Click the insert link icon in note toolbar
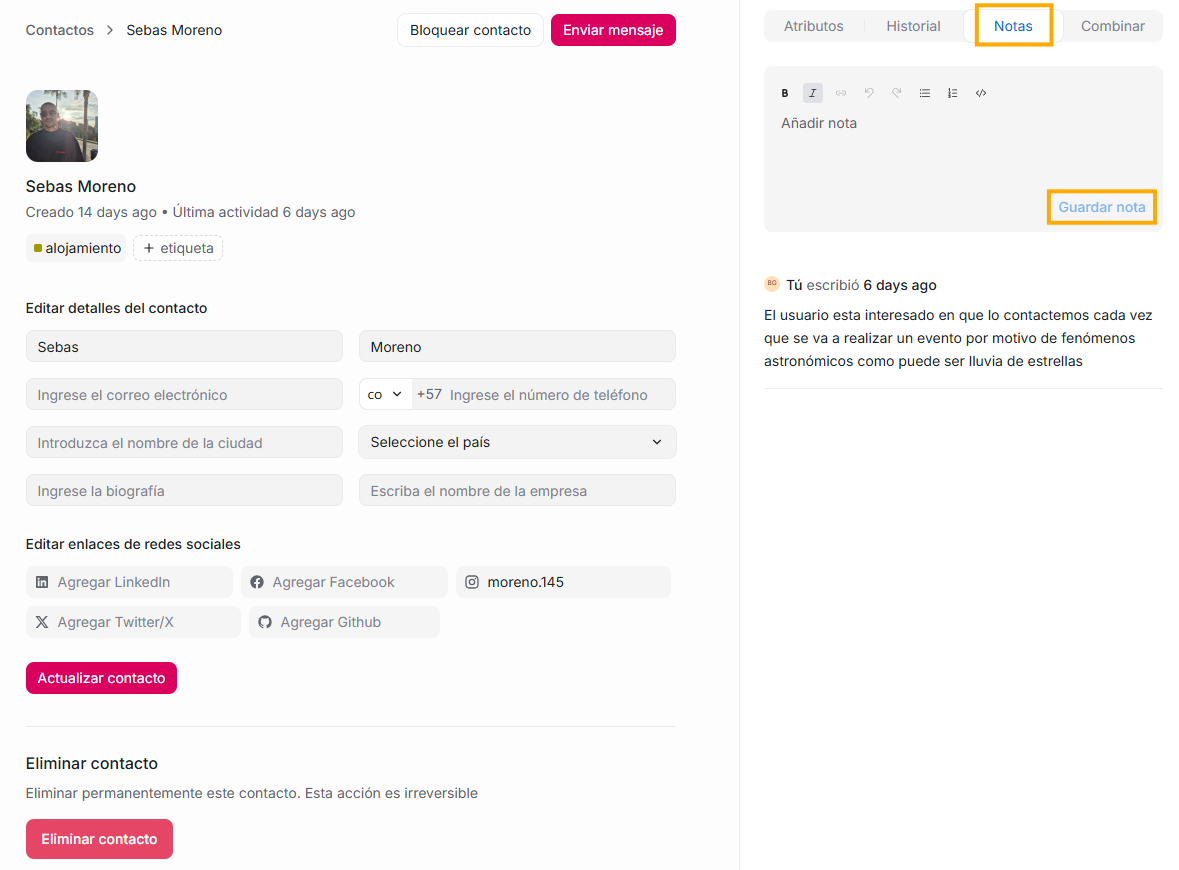 coord(841,93)
